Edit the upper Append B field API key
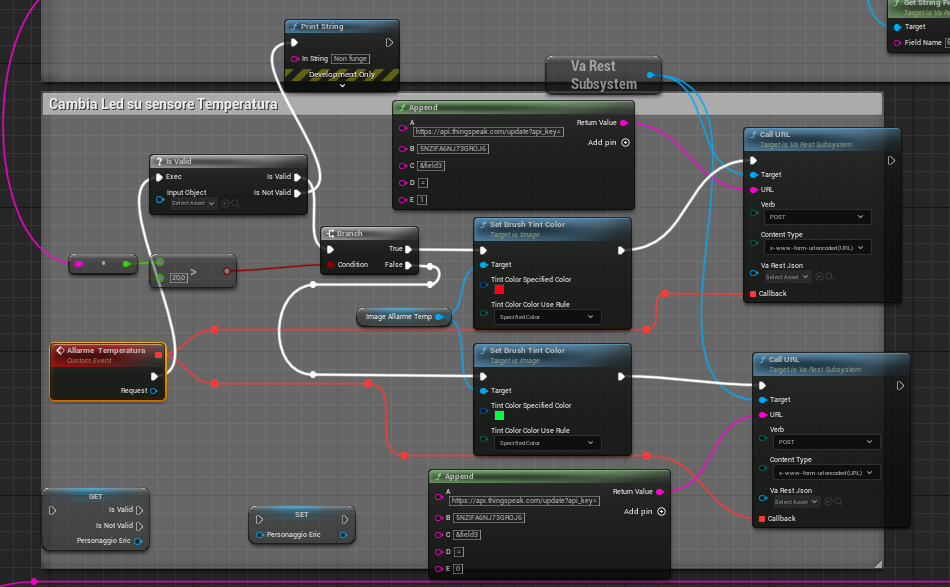Image resolution: width=950 pixels, height=587 pixels. tap(453, 148)
